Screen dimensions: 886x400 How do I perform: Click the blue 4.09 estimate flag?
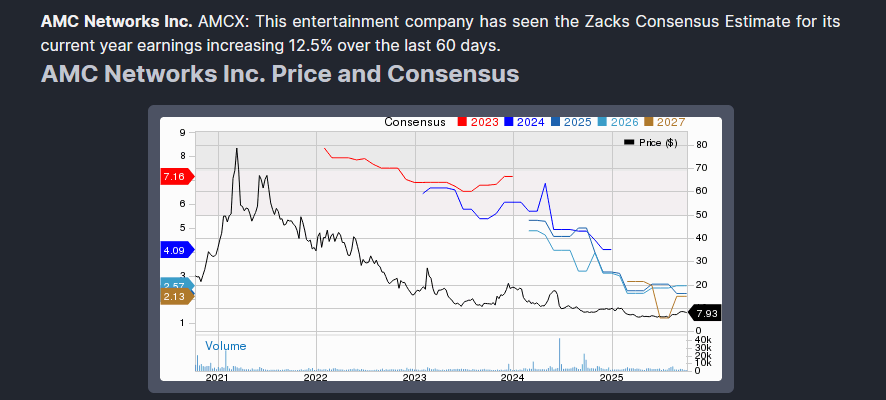tap(174, 250)
